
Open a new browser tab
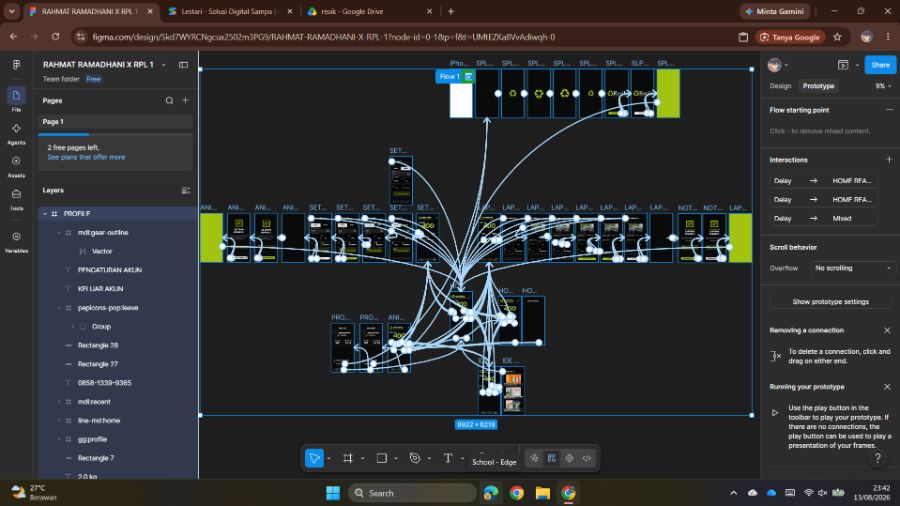click(451, 11)
